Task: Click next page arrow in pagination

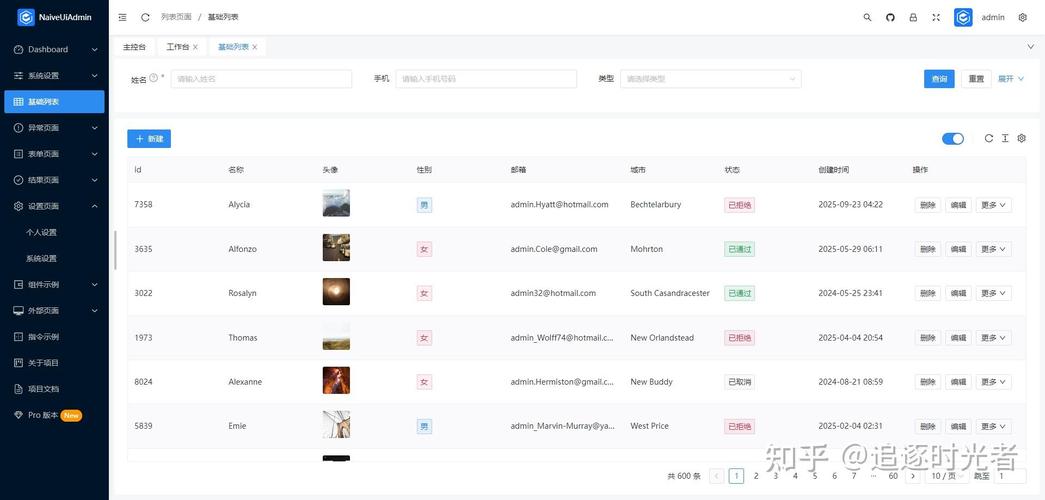Action: pos(913,476)
